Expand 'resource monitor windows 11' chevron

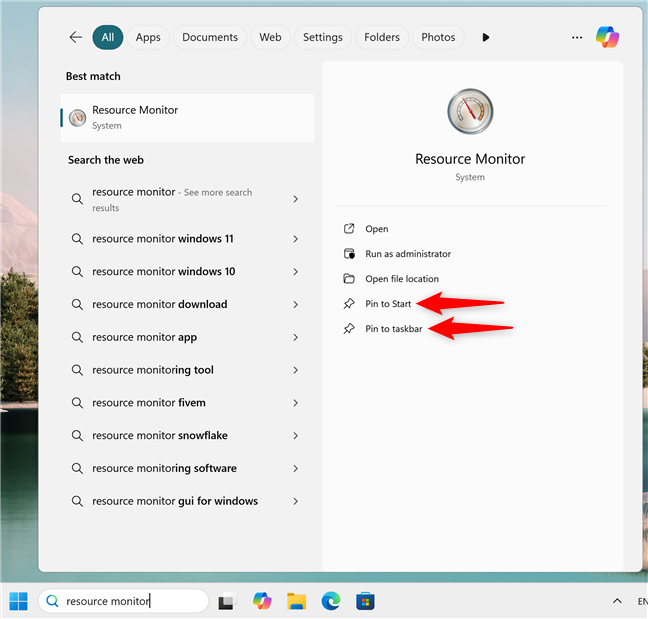295,239
